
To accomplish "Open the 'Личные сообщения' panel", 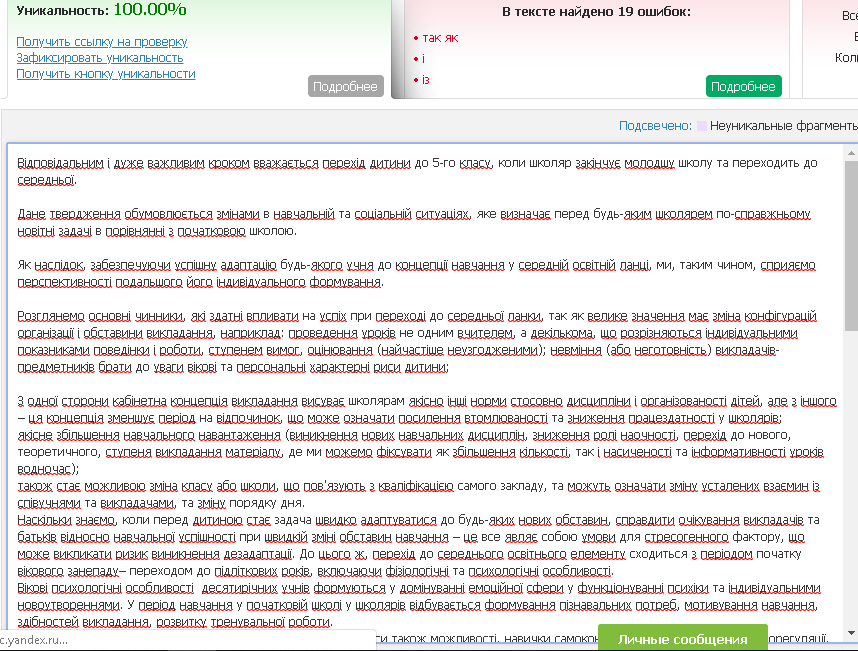I will (682, 639).
